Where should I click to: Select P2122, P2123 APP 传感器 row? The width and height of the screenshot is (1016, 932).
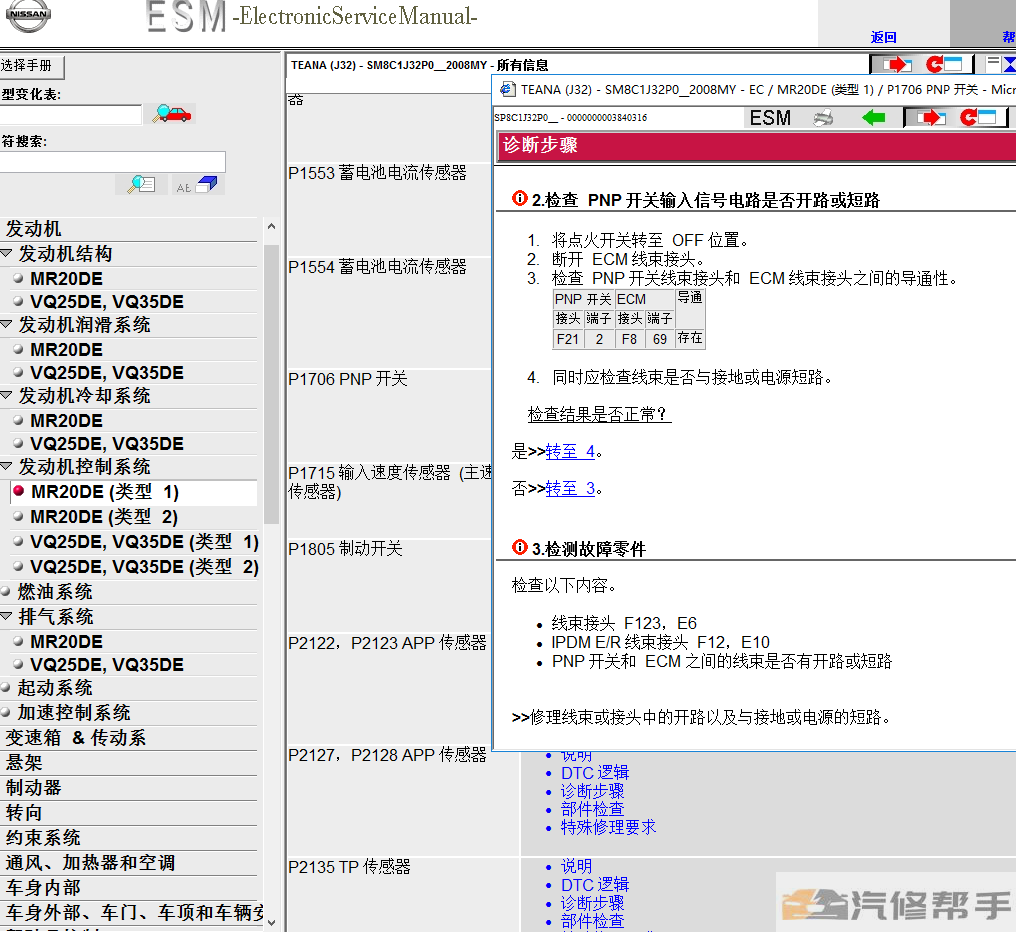[x=387, y=643]
